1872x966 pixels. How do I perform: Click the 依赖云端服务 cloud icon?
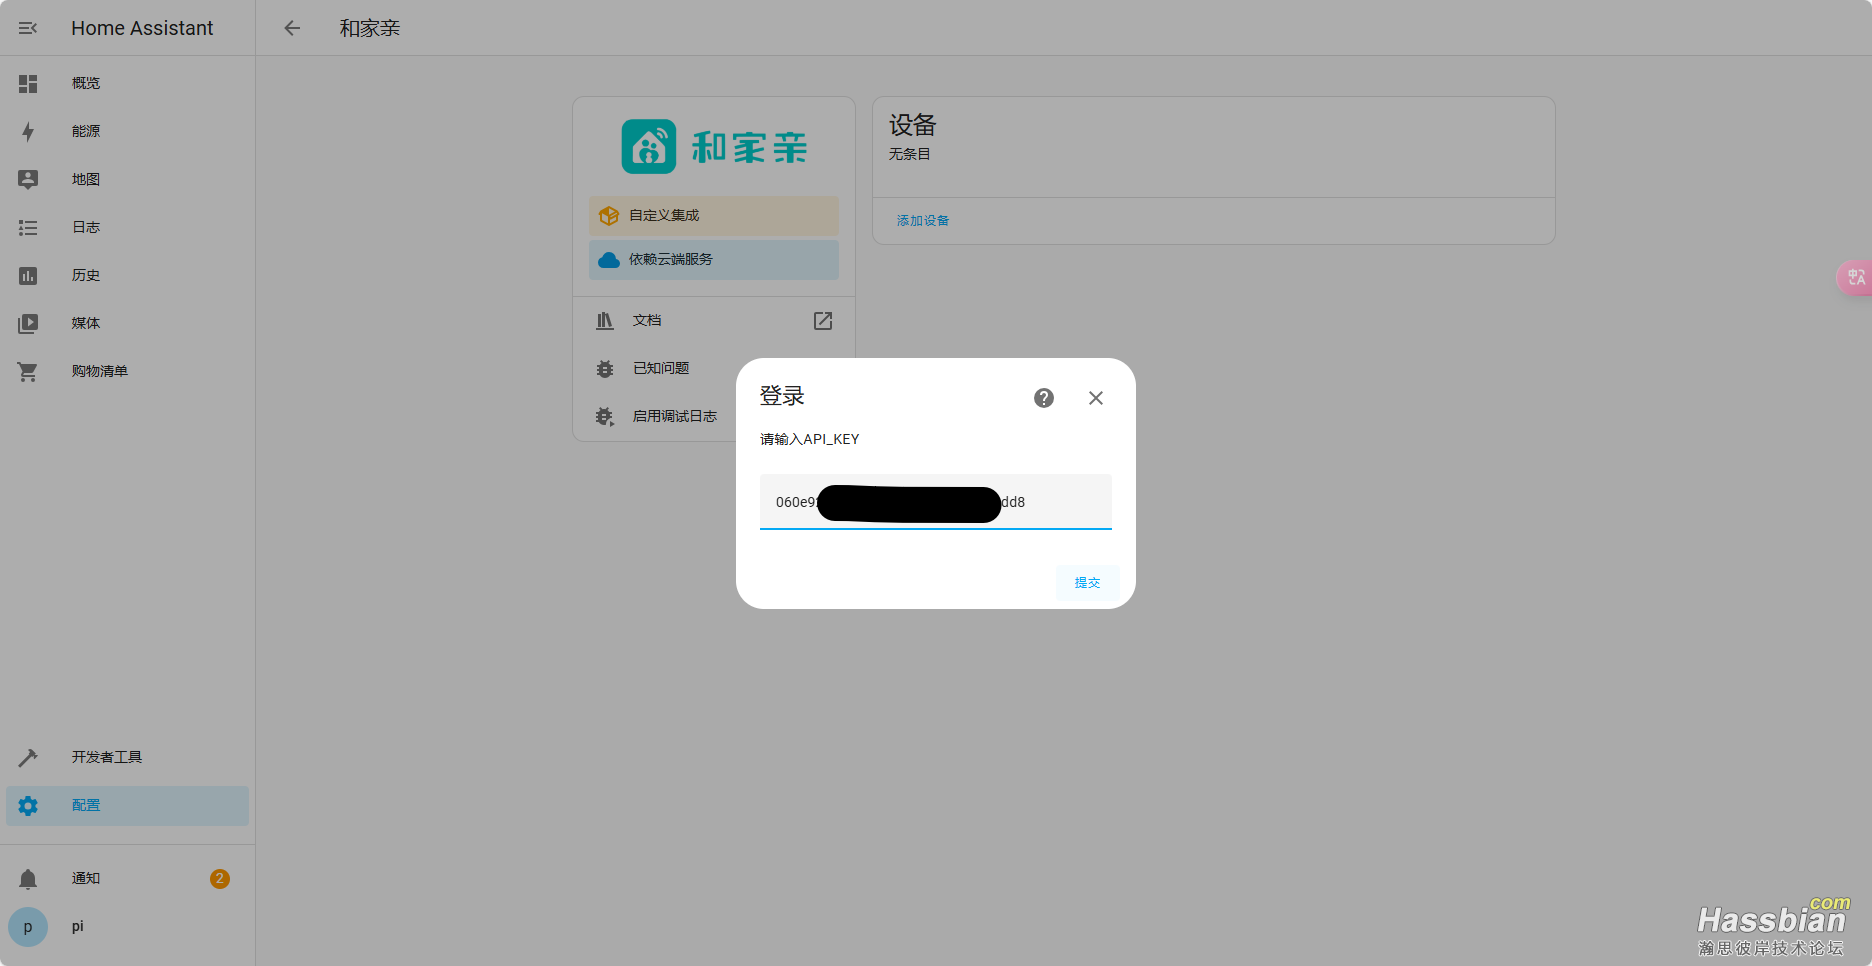click(609, 260)
